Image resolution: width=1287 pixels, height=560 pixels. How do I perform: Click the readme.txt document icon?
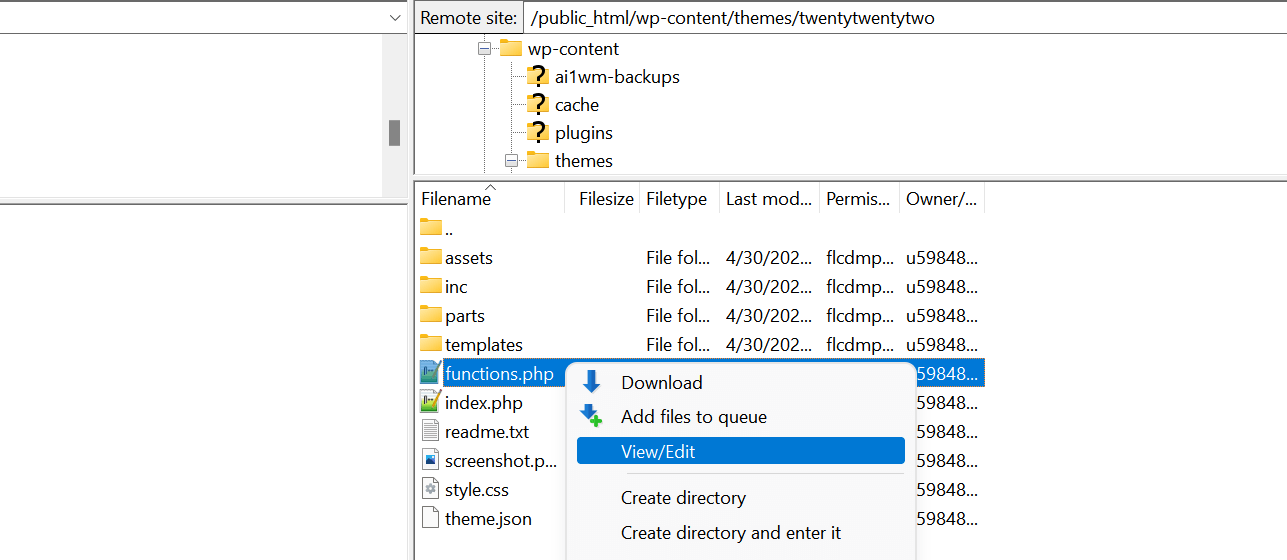[x=430, y=432]
